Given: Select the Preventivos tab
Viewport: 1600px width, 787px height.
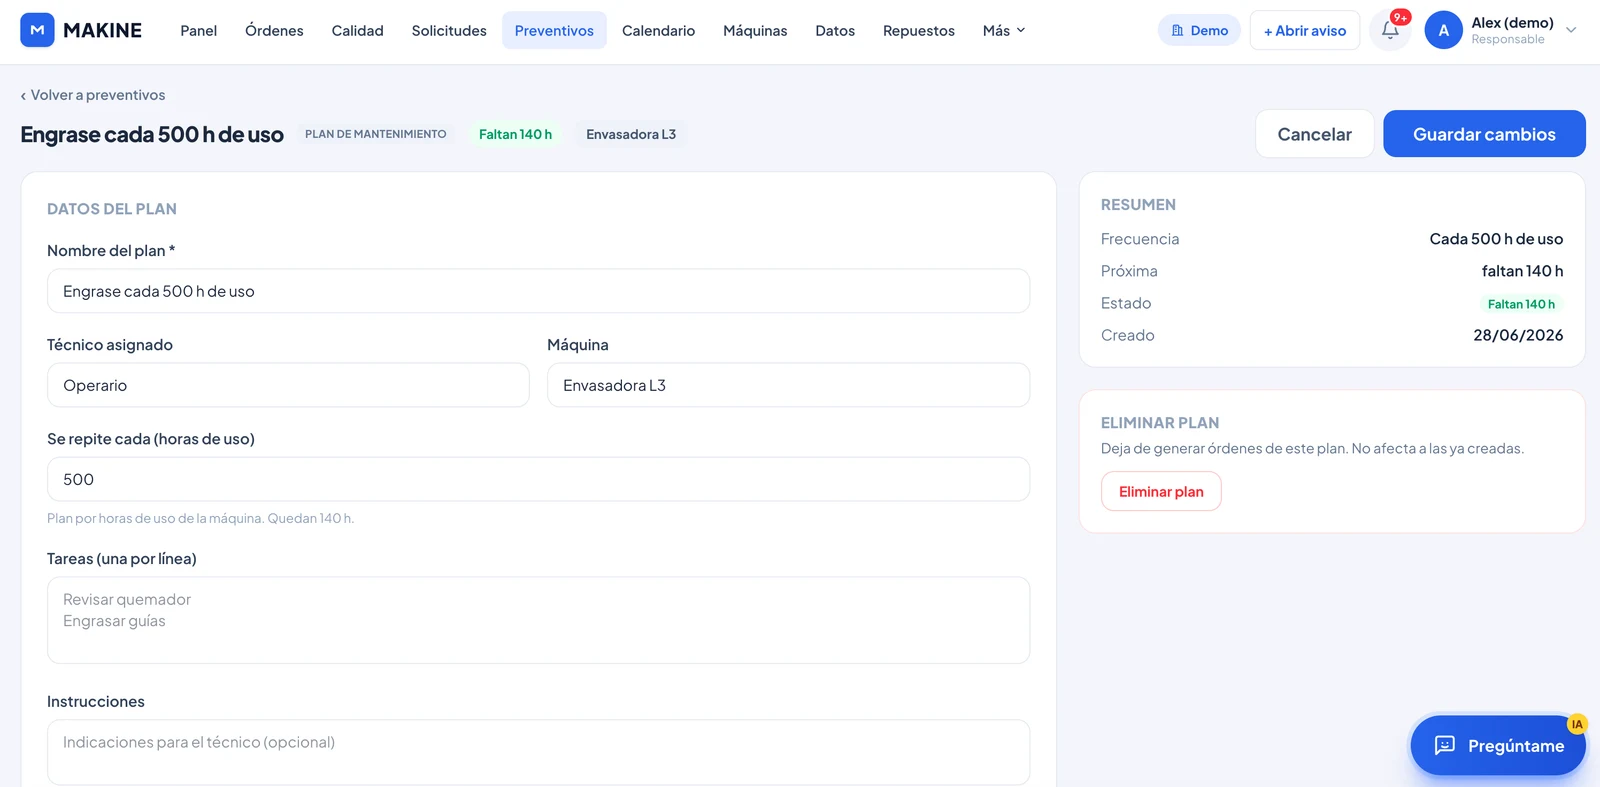Looking at the screenshot, I should click(554, 30).
